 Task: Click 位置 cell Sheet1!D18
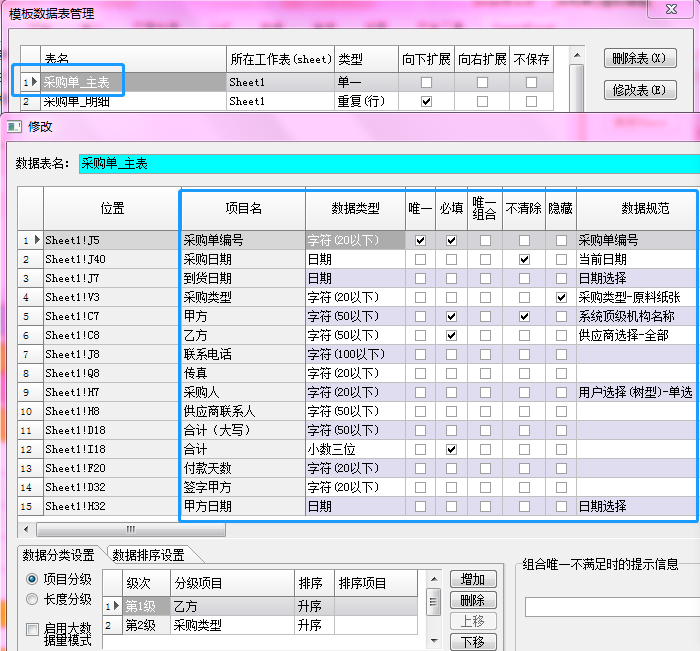(x=112, y=430)
